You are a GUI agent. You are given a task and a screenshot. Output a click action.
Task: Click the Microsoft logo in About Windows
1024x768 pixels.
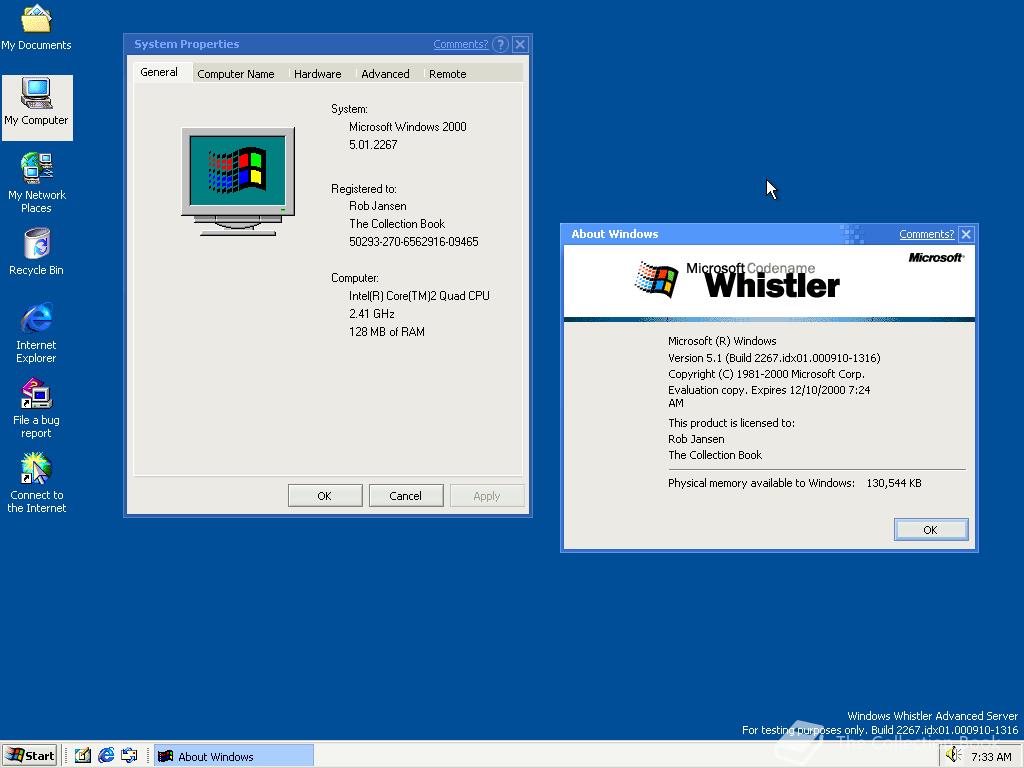point(936,258)
